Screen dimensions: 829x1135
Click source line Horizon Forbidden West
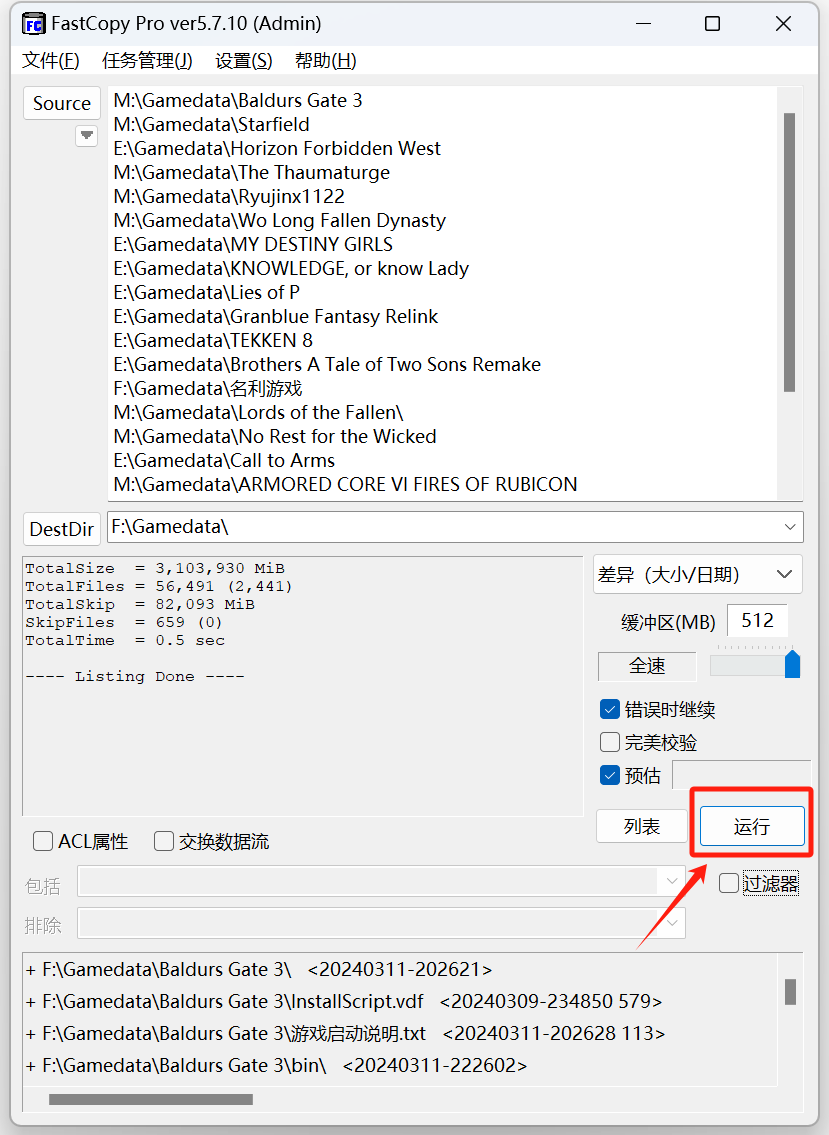tap(277, 148)
